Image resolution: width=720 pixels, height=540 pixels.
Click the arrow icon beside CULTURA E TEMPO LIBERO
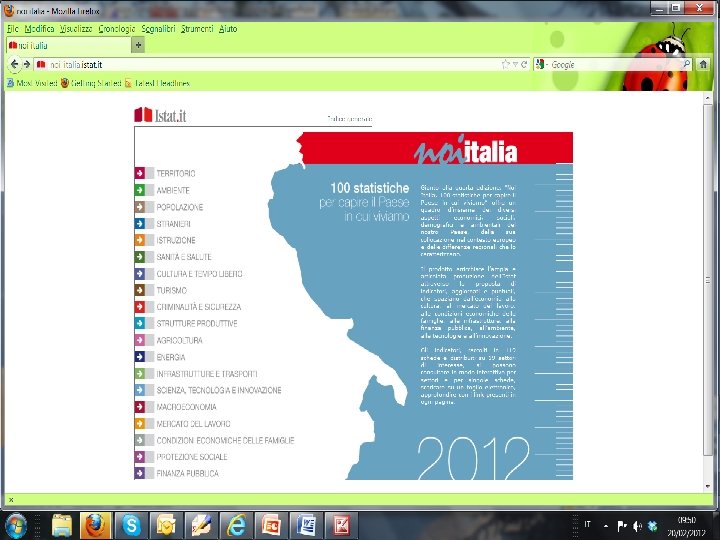pos(140,274)
